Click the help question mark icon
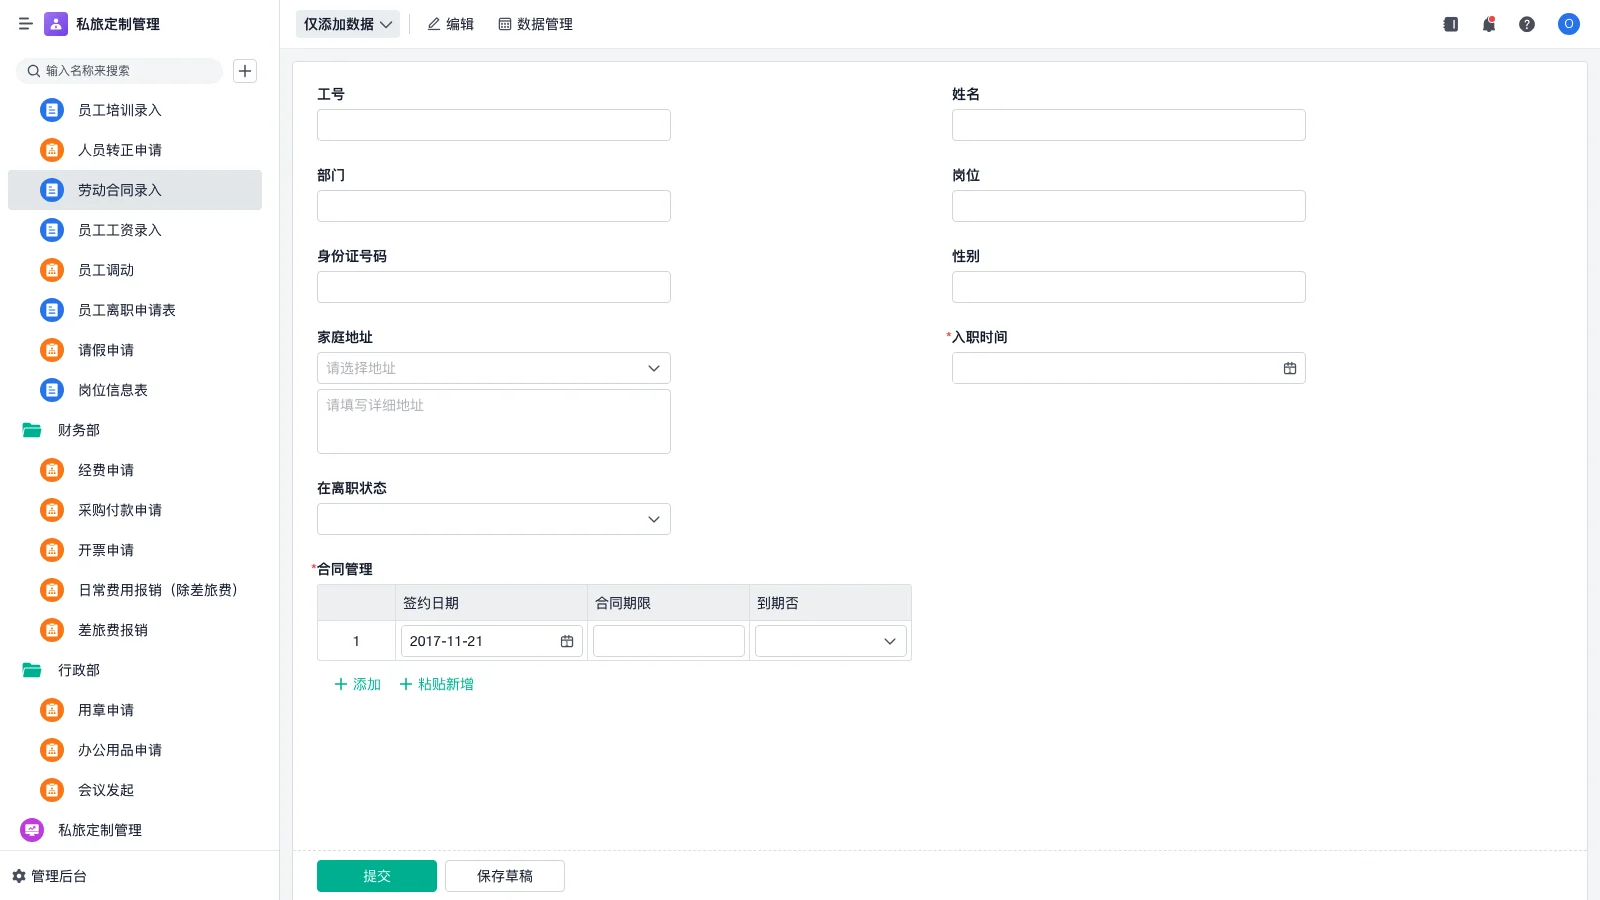The height and width of the screenshot is (900, 1600). click(x=1527, y=24)
